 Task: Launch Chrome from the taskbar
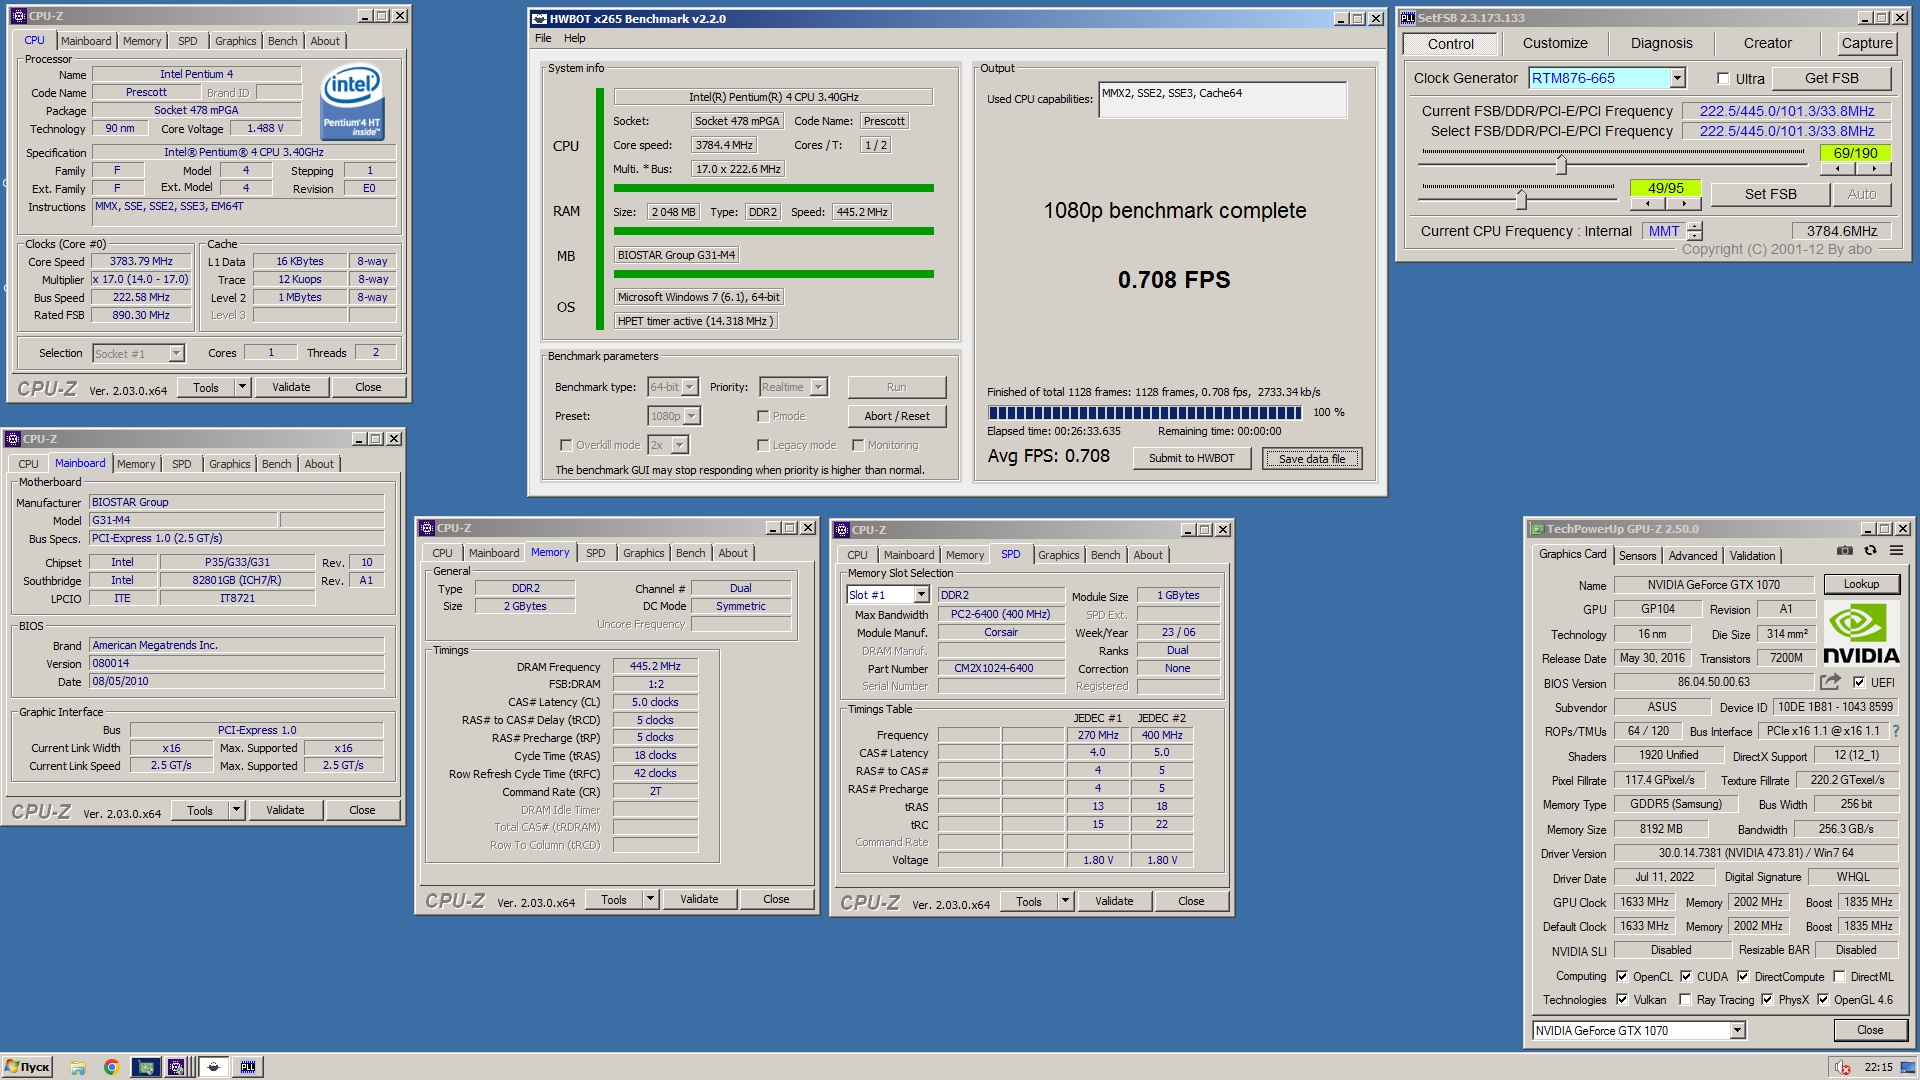(x=111, y=1067)
